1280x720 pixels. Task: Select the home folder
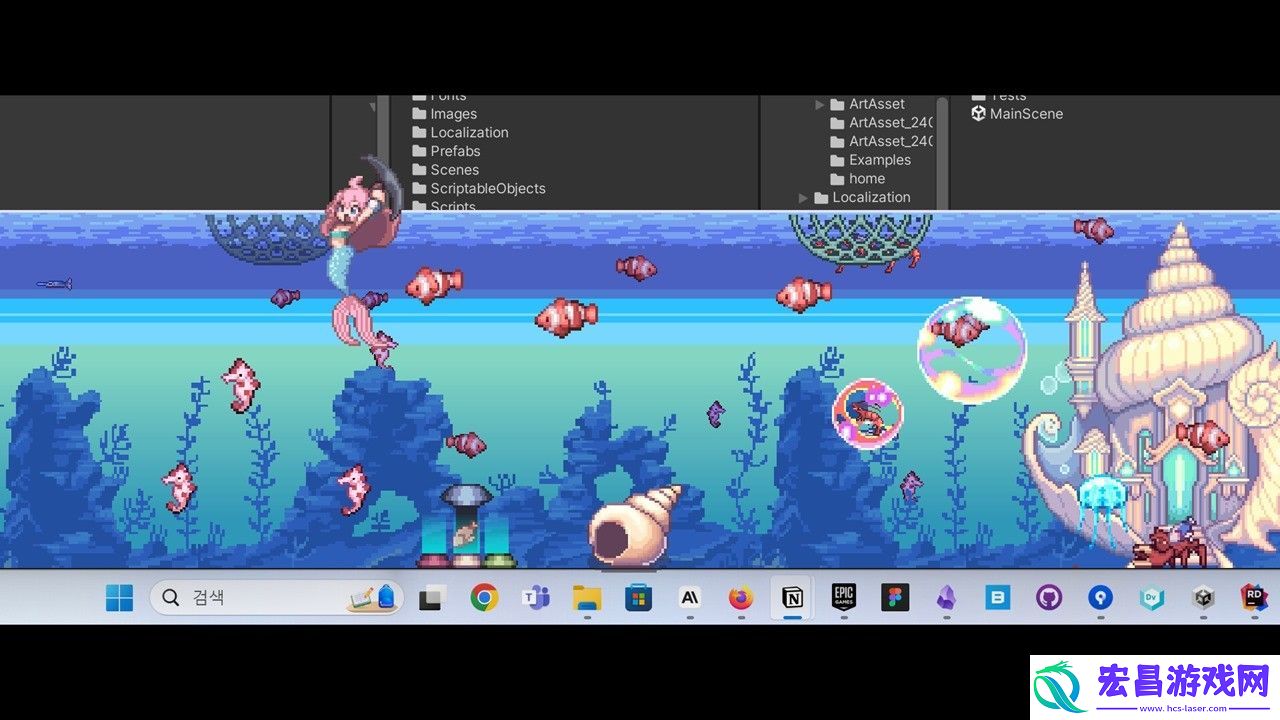[x=857, y=179]
